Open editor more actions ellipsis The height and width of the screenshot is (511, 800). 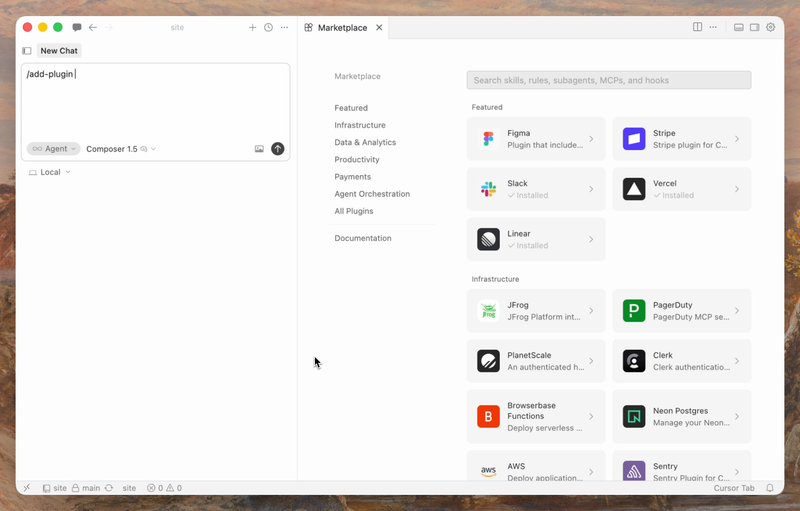(x=713, y=27)
